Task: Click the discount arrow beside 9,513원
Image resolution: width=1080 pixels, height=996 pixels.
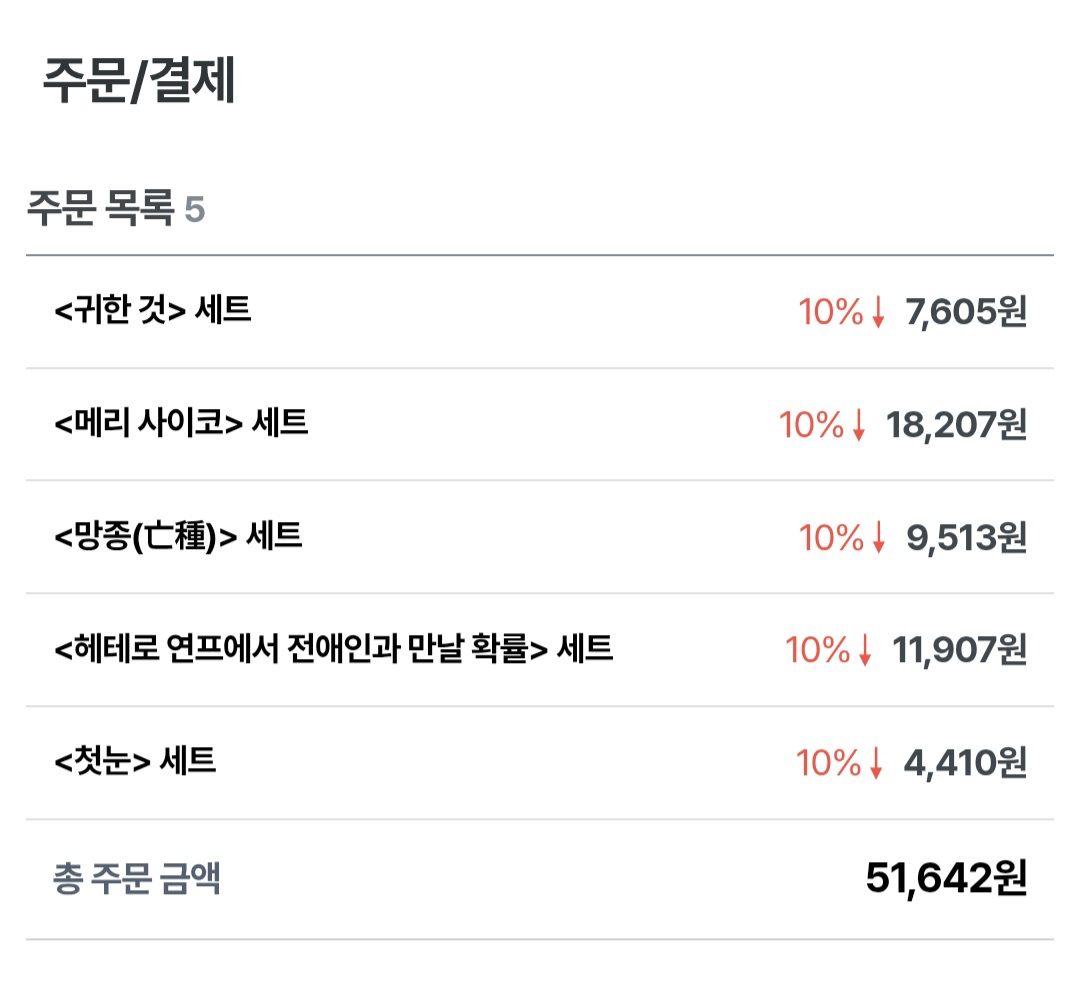Action: (878, 540)
